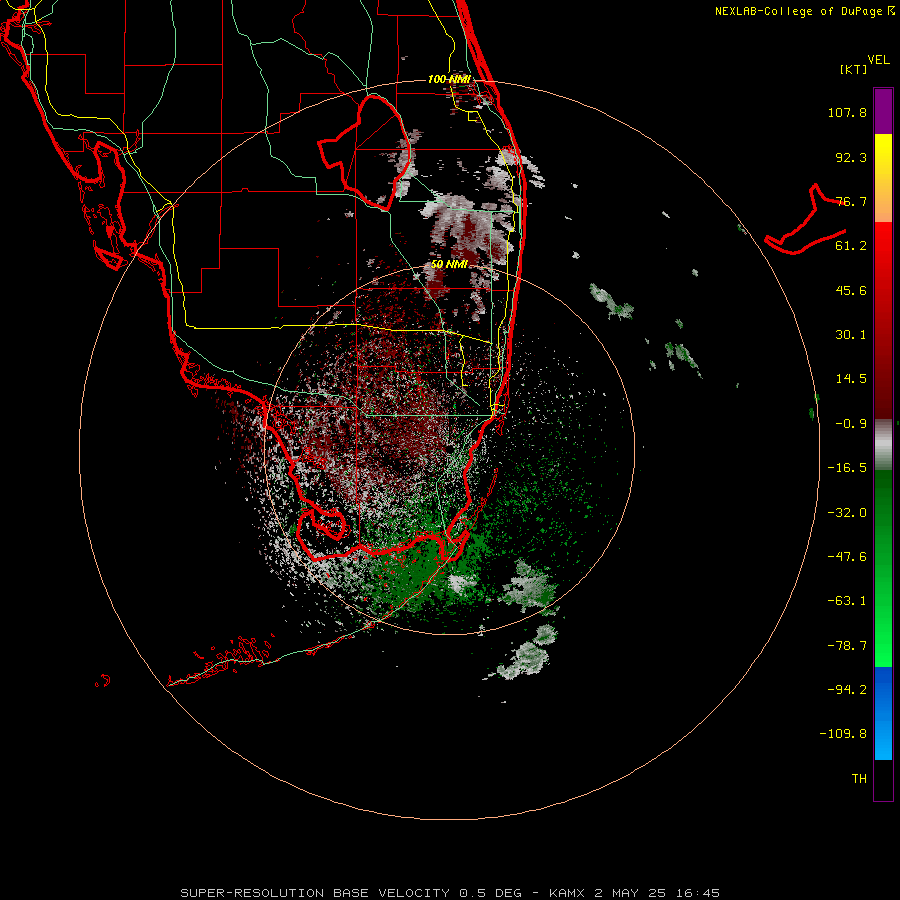Click the VEL legend heading
Screen dimensions: 900x900
878,60
